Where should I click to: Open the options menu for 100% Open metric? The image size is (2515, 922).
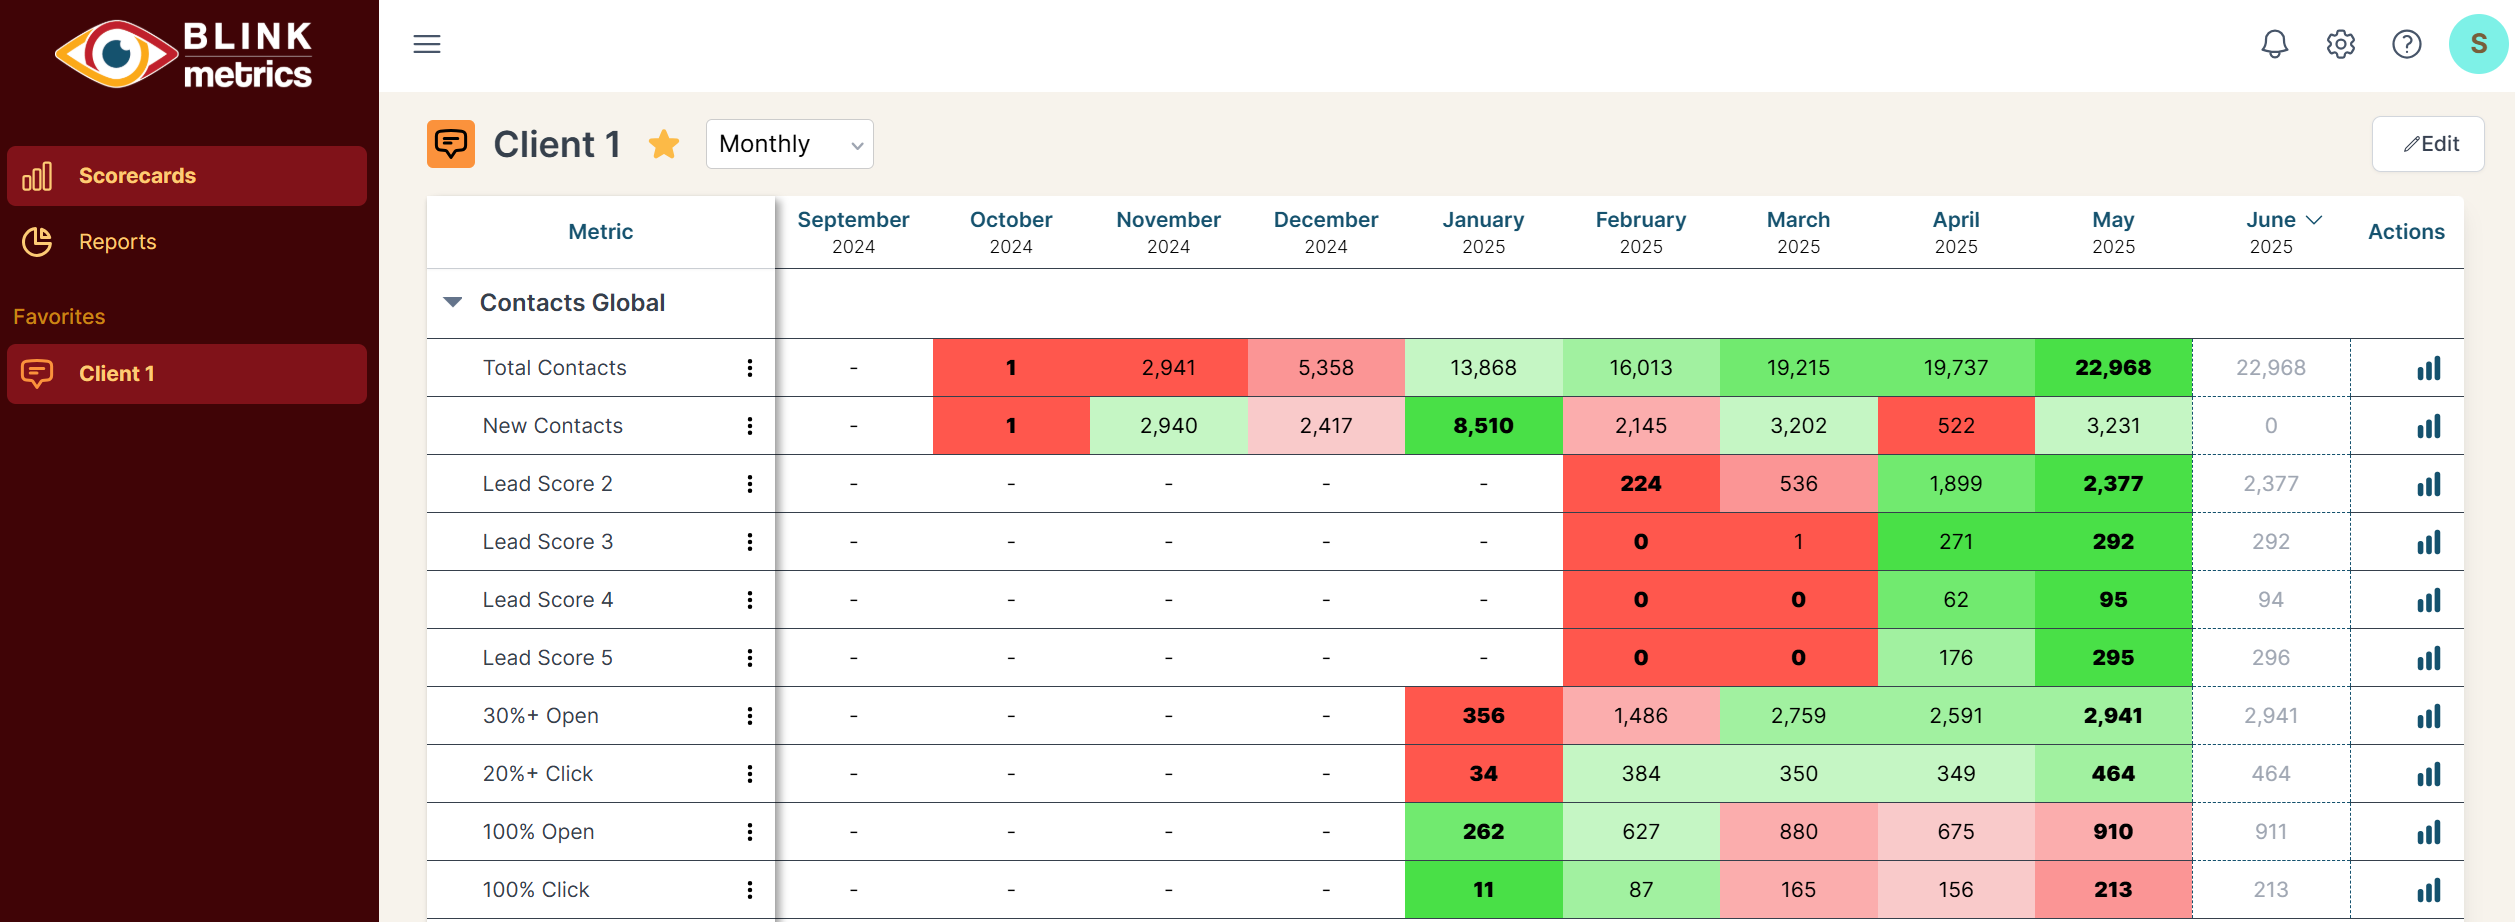click(749, 831)
